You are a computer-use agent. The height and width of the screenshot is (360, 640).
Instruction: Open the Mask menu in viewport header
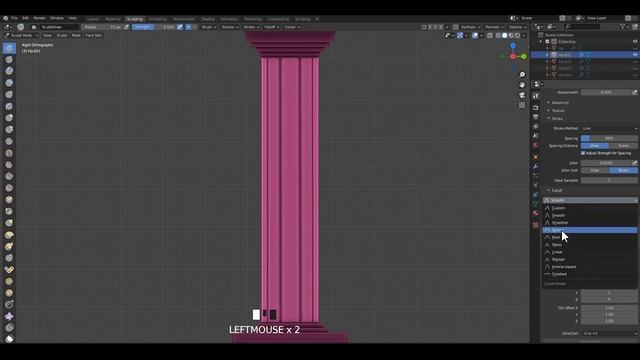point(76,36)
